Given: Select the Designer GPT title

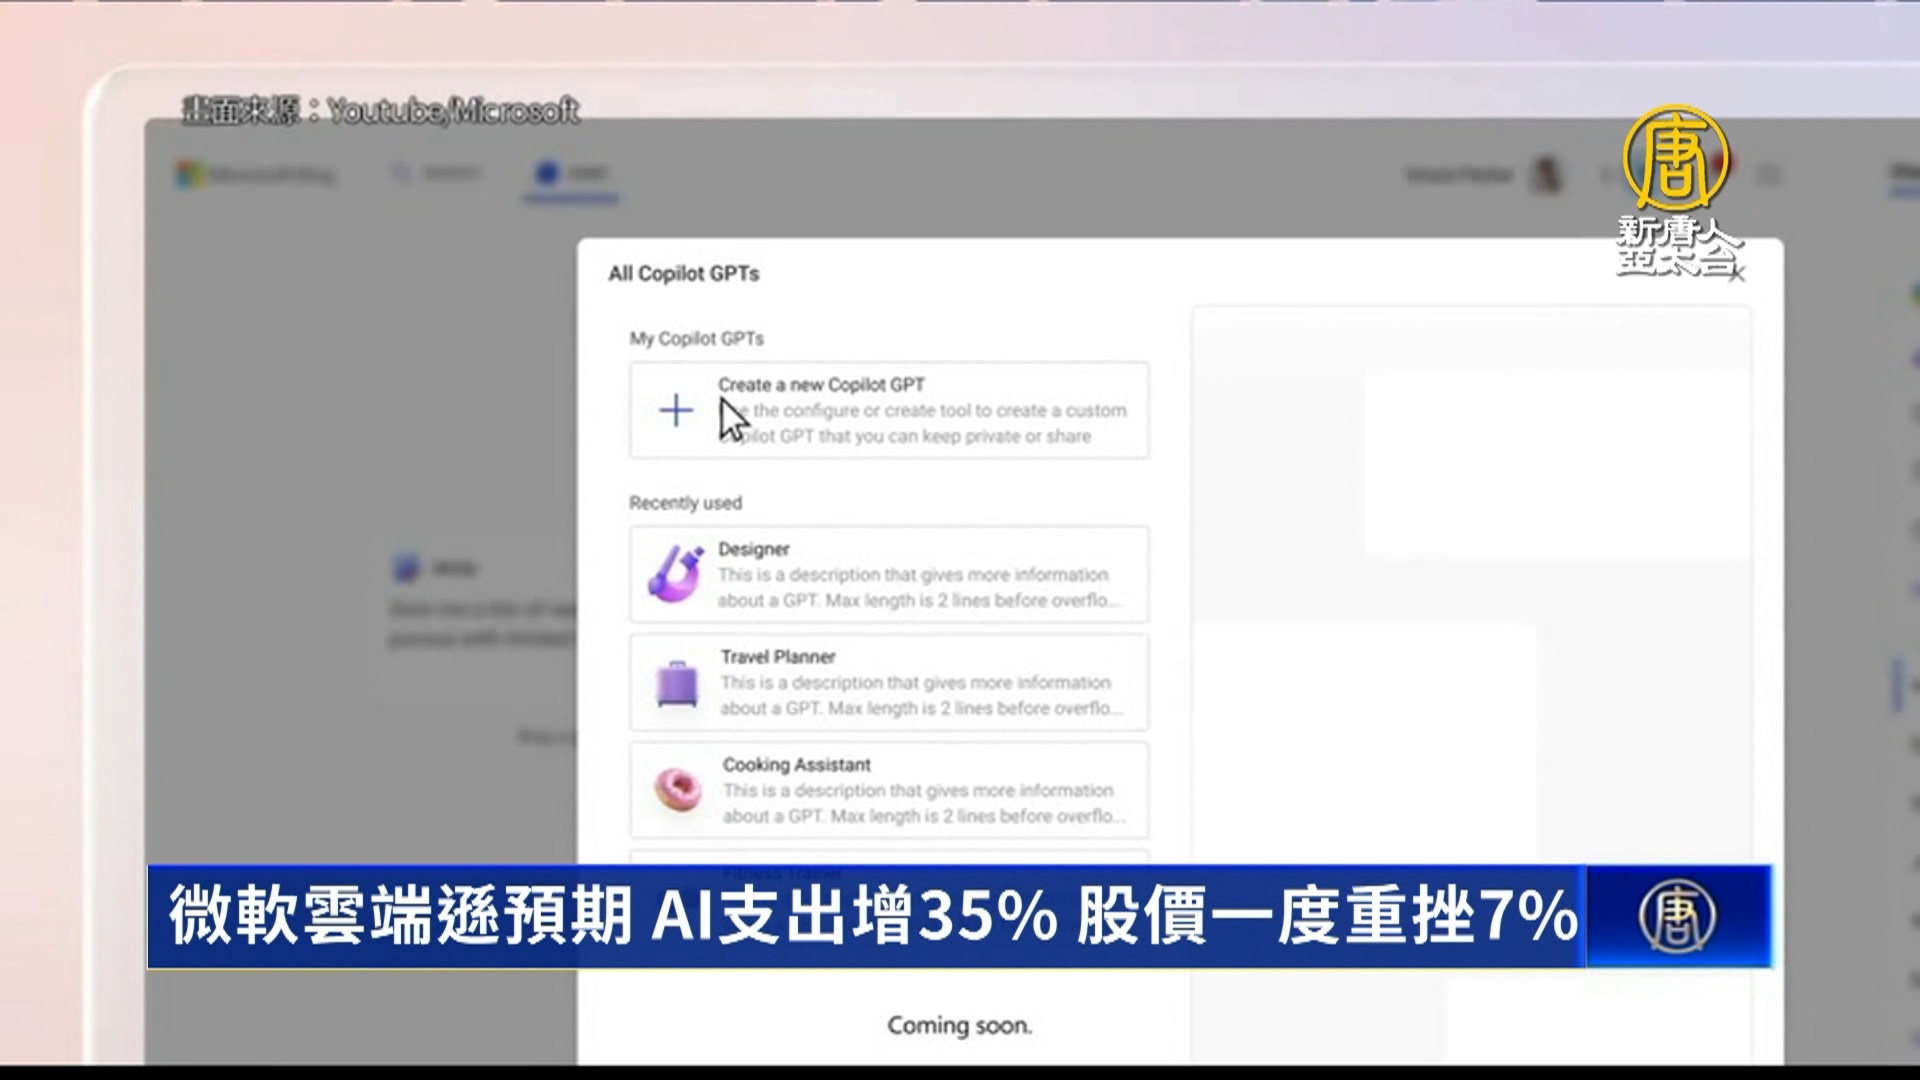Looking at the screenshot, I should coord(753,549).
